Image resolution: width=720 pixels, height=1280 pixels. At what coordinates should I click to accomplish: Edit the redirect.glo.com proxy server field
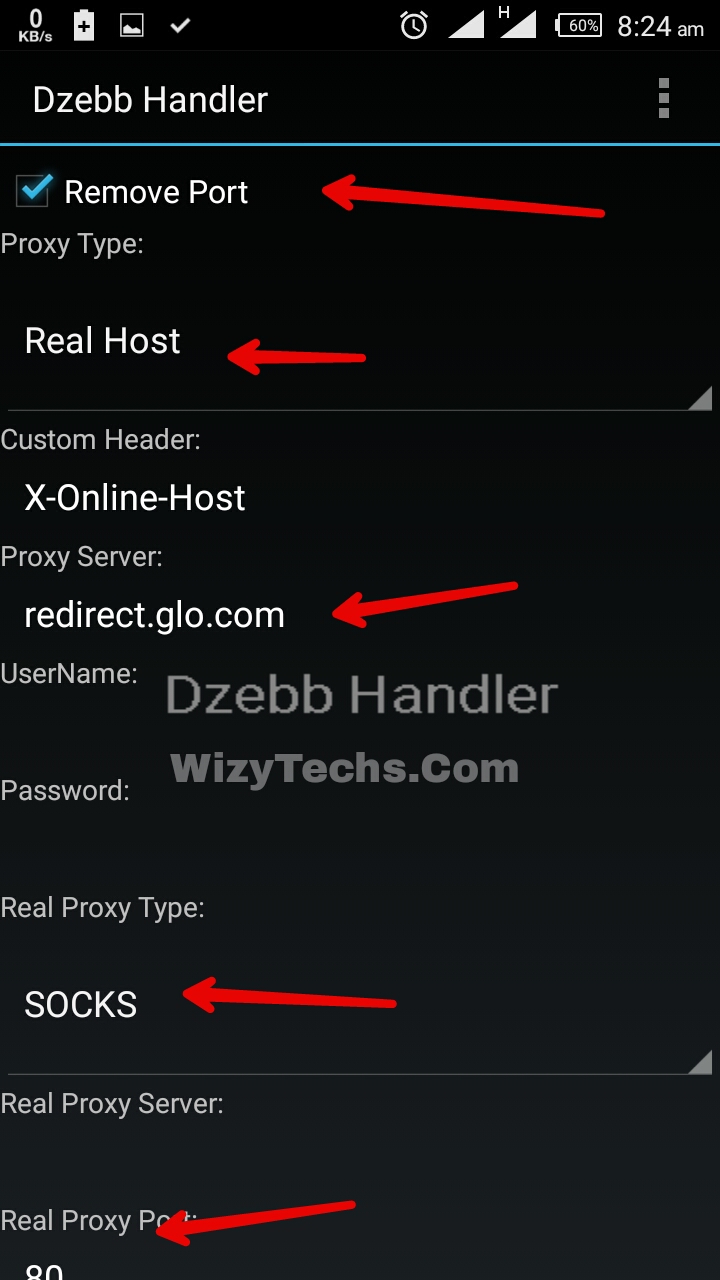coord(360,615)
